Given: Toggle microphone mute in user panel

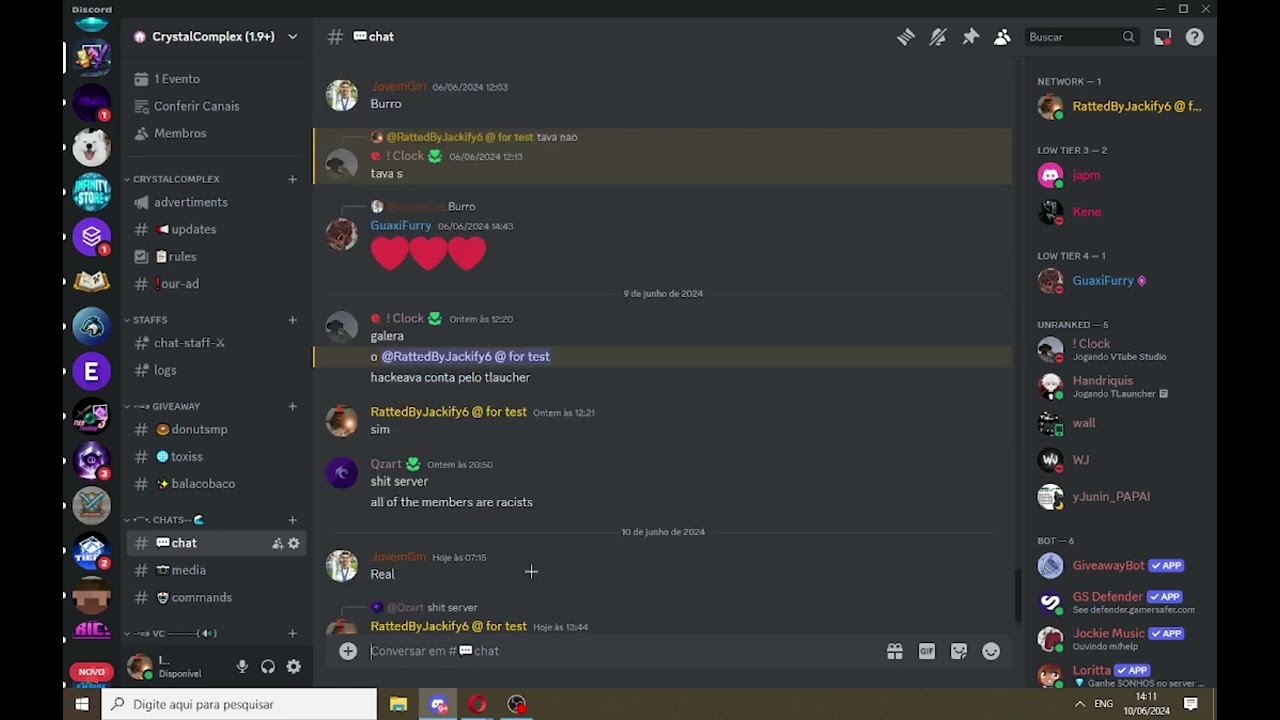Looking at the screenshot, I should [242, 667].
